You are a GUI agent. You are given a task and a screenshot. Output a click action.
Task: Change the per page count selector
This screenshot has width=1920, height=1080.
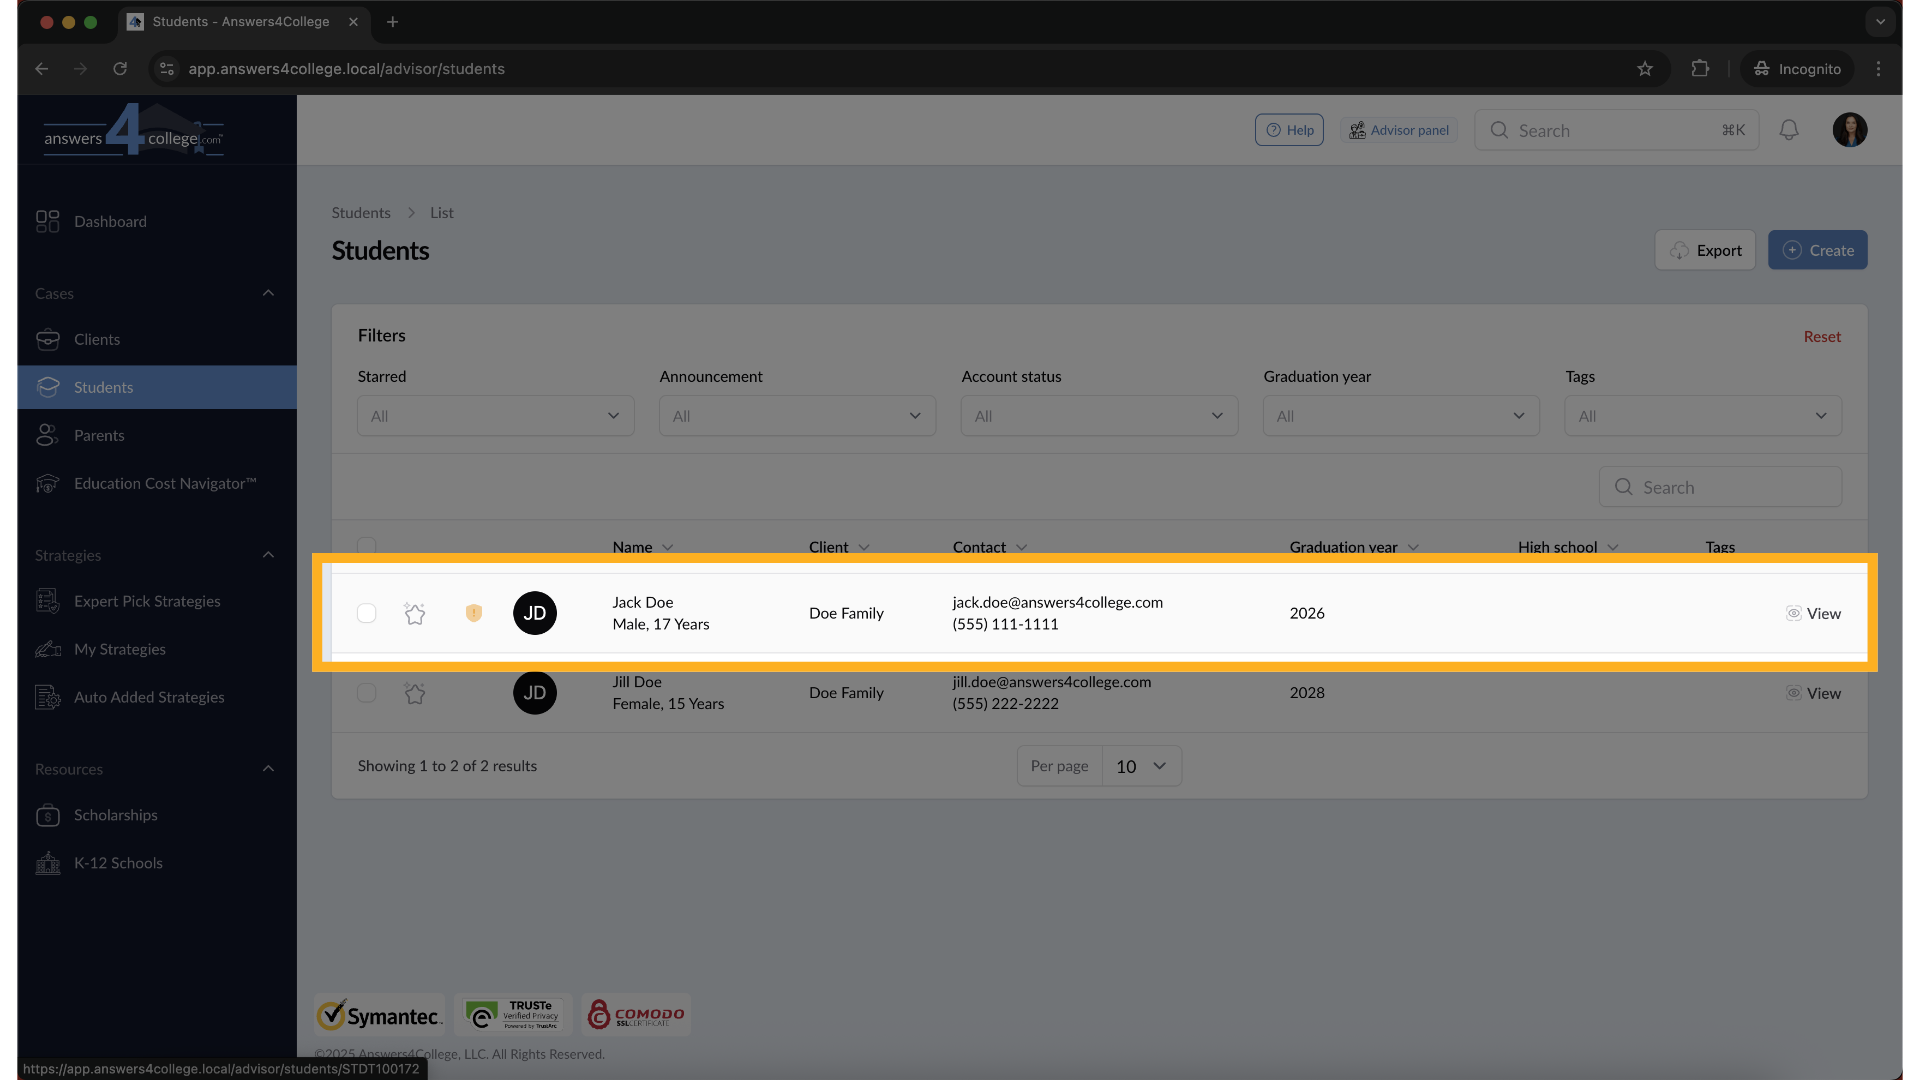point(1141,766)
